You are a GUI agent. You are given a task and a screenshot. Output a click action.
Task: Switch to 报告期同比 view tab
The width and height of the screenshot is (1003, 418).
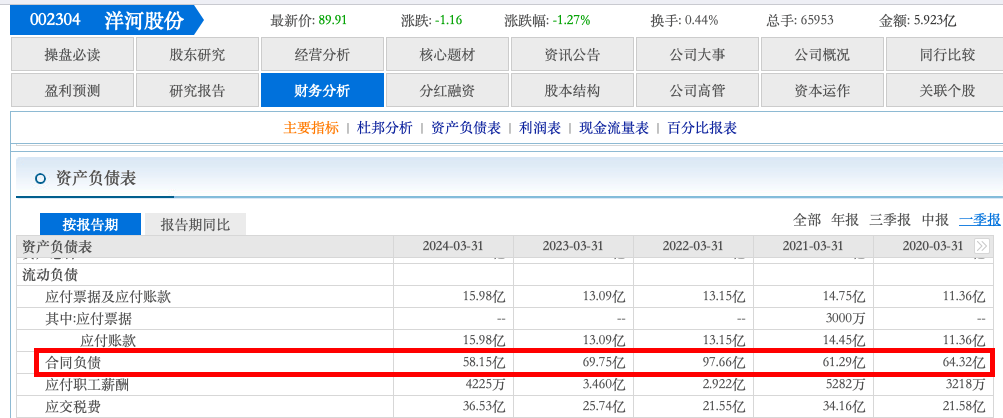(x=195, y=224)
